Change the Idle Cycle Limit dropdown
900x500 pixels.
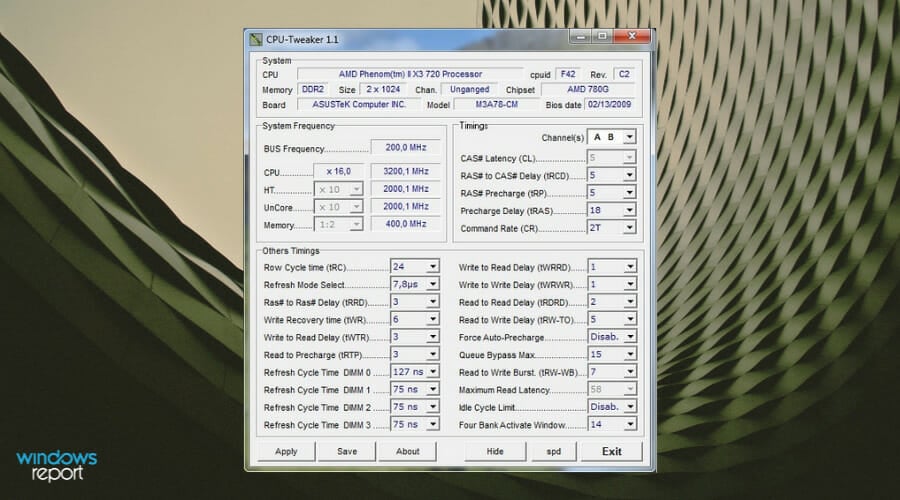point(612,407)
